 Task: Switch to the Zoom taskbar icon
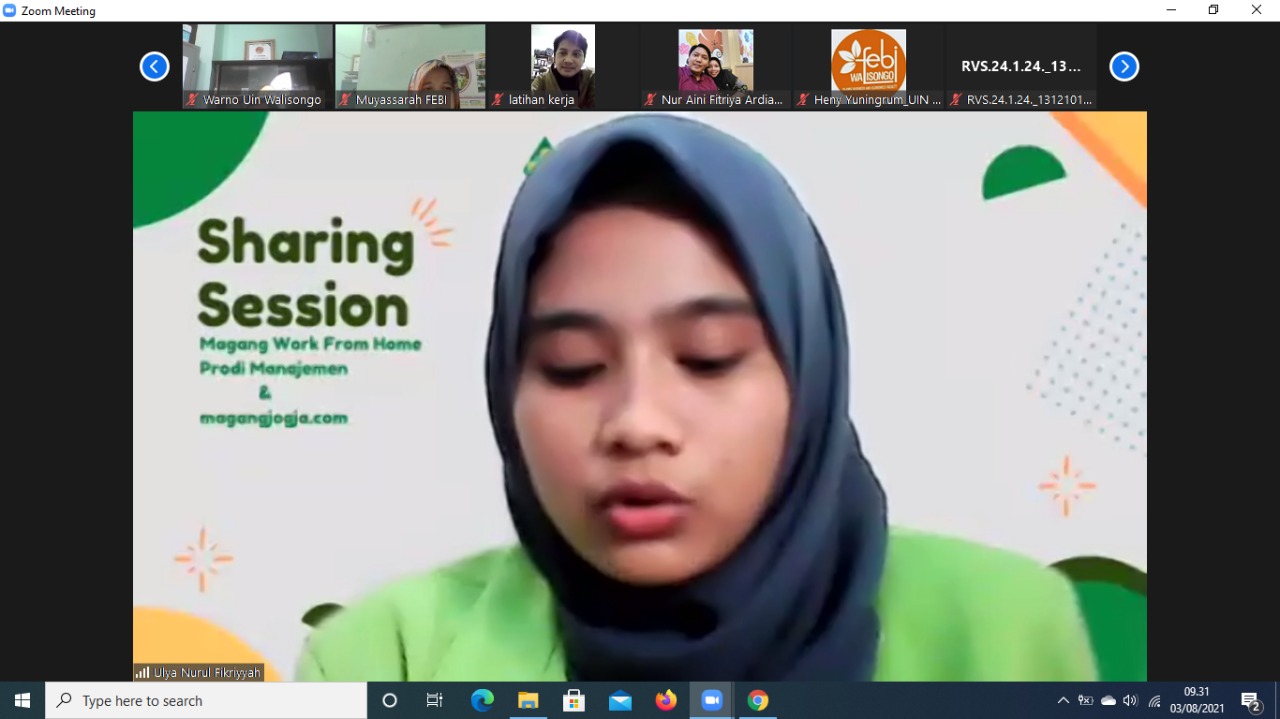click(x=712, y=700)
